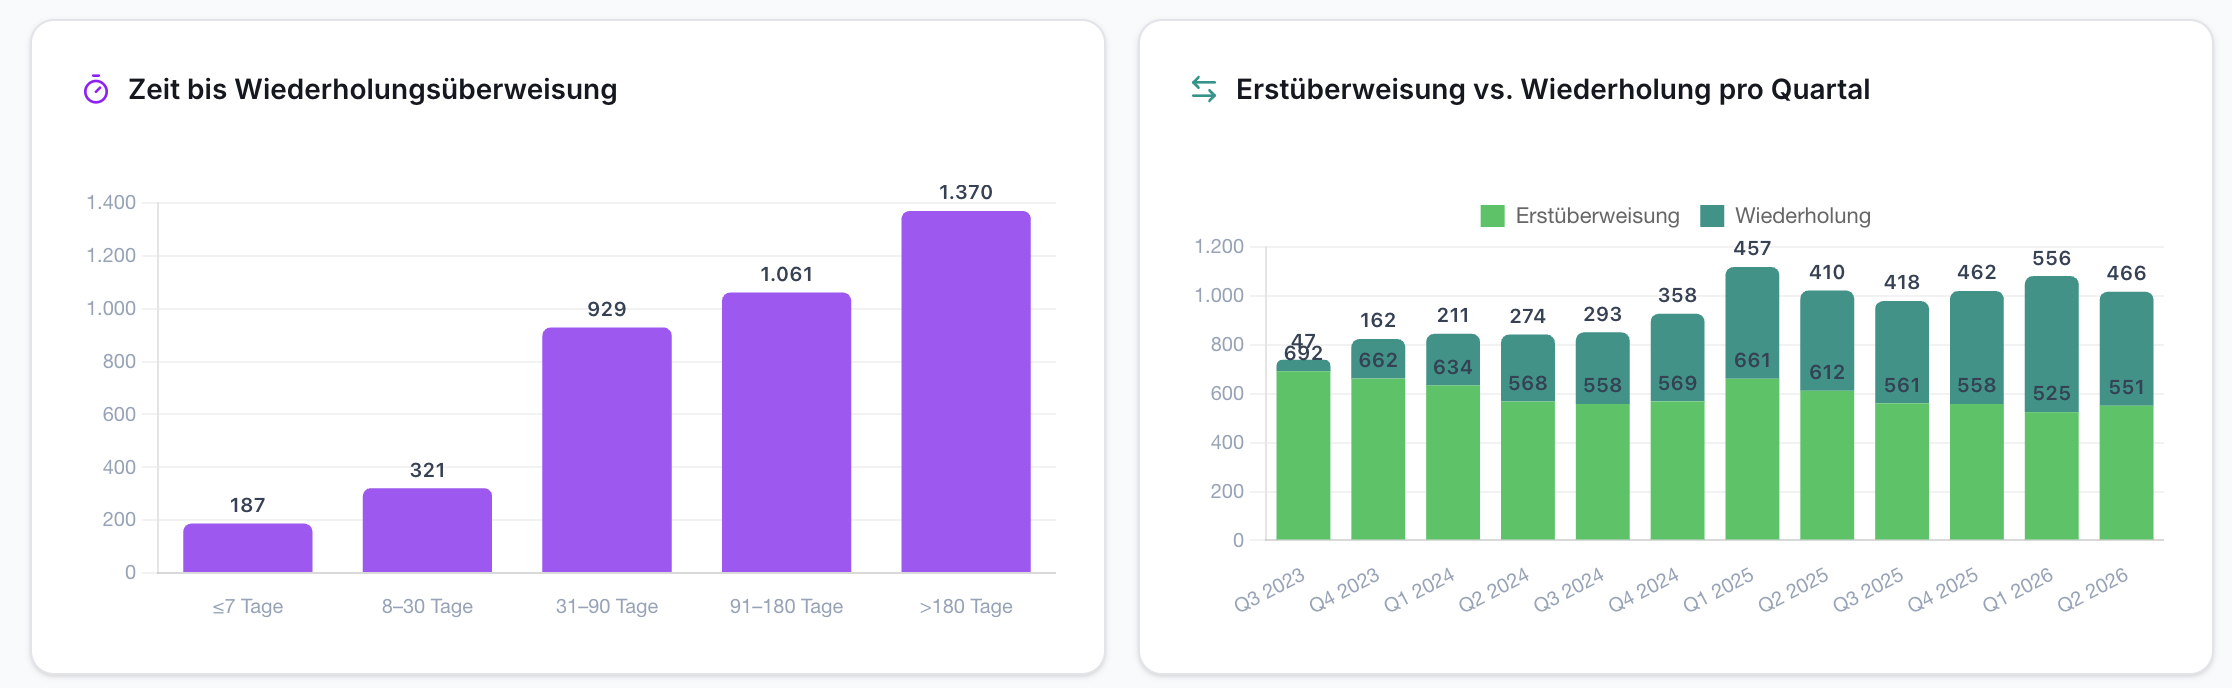Click the 162 value above Q4 2023
The height and width of the screenshot is (688, 2232).
(x=1378, y=320)
